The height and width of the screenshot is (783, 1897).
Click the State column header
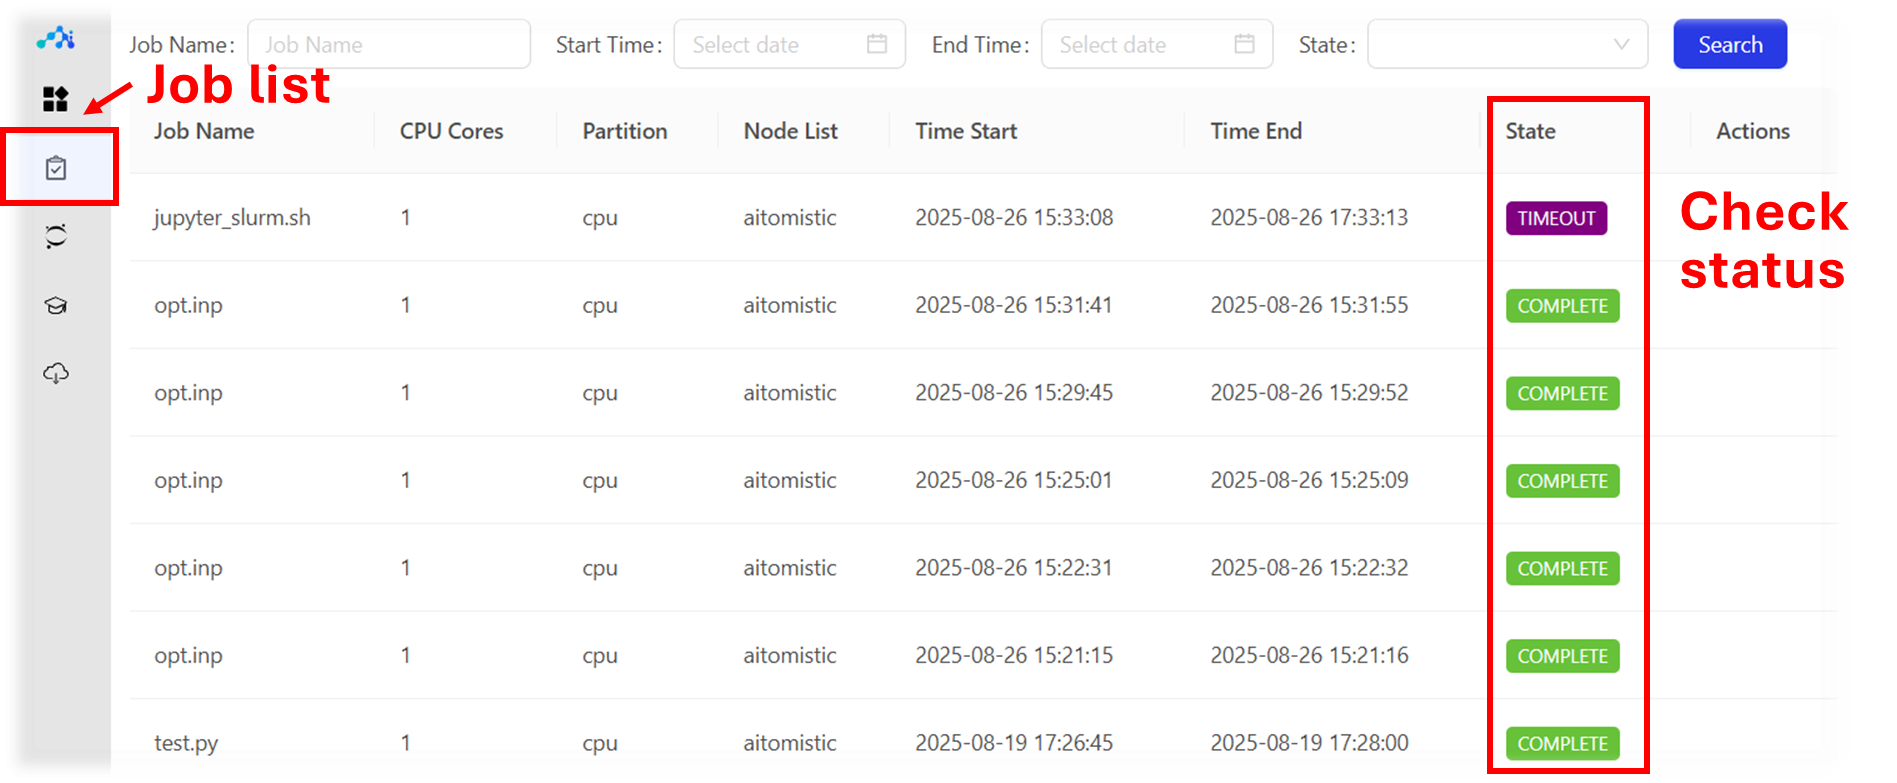(x=1530, y=131)
